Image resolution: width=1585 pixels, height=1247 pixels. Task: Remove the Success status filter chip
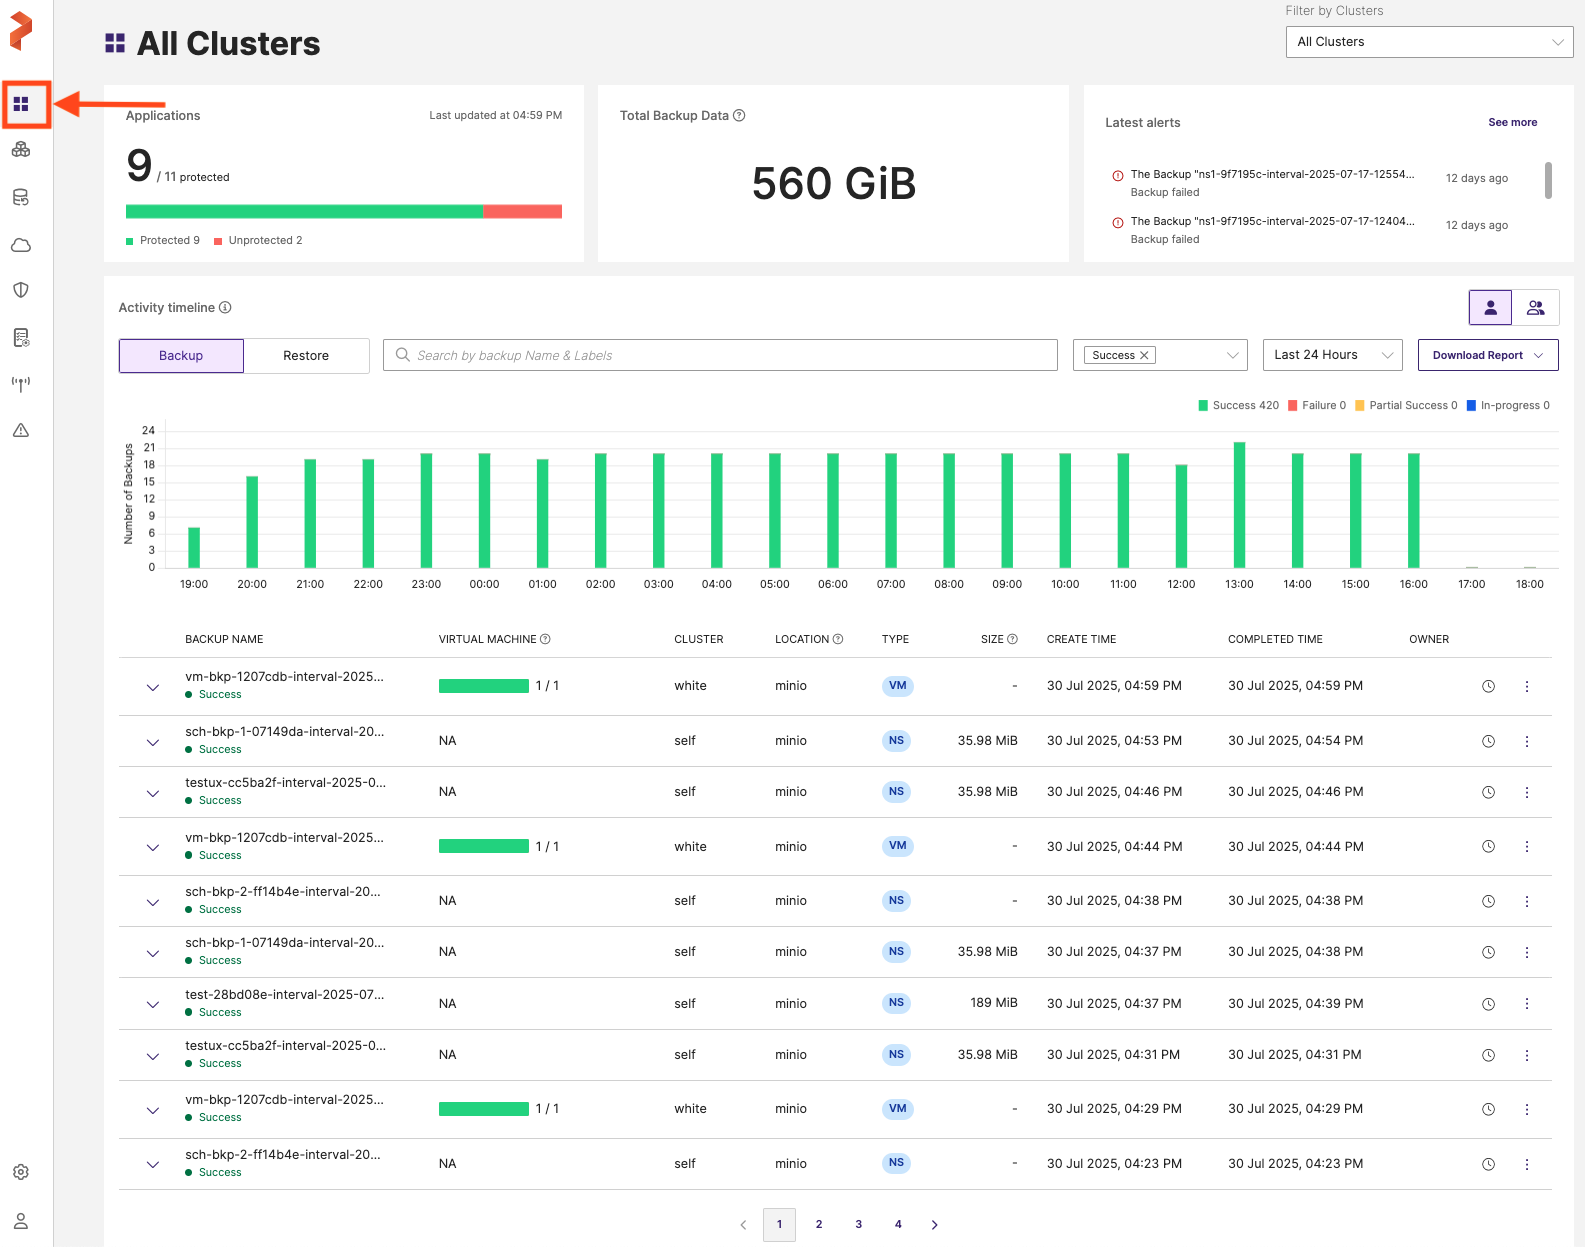pos(1144,355)
